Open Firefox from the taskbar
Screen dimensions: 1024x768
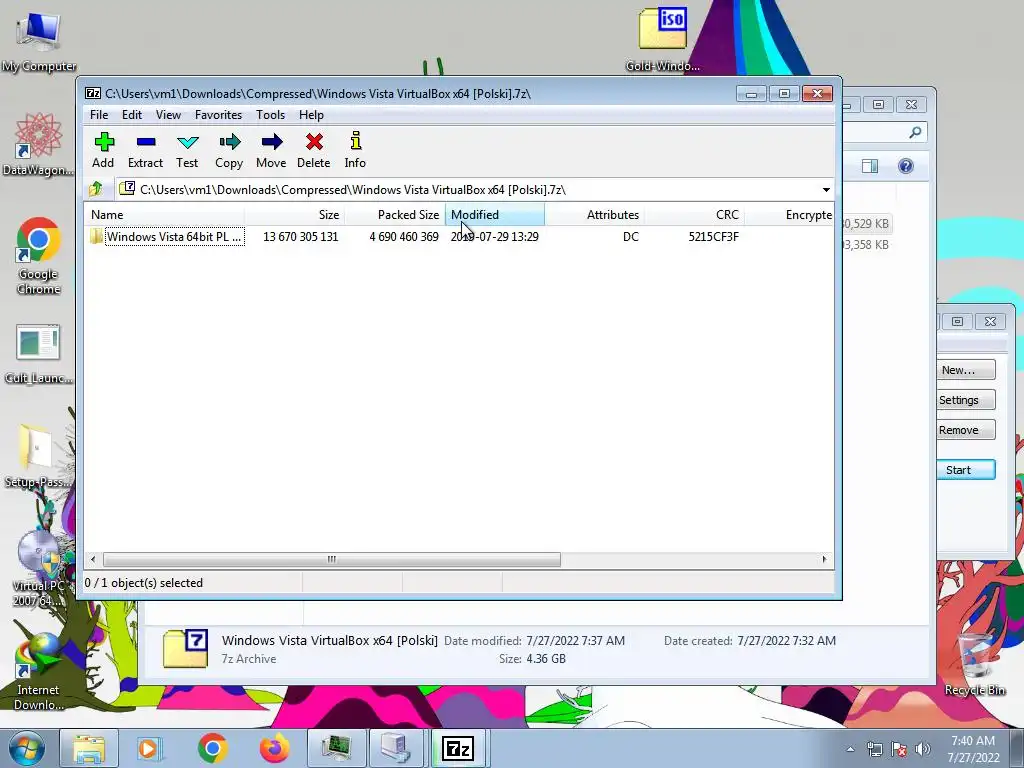click(274, 748)
